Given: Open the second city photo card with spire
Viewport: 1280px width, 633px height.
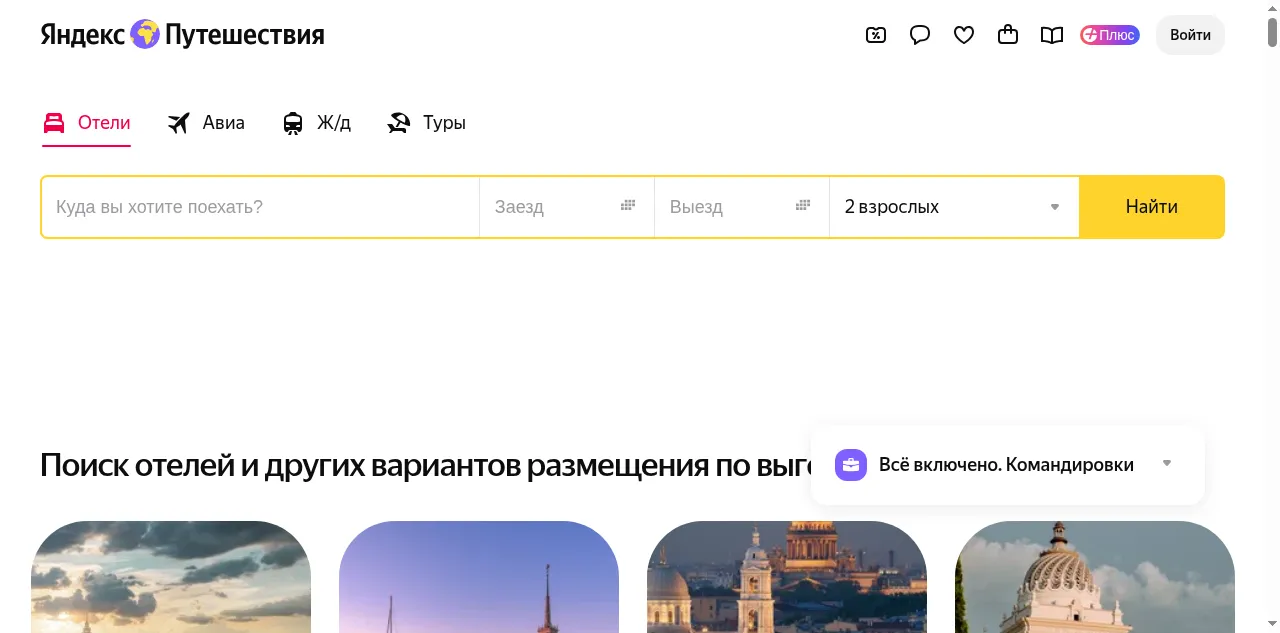Looking at the screenshot, I should (x=479, y=577).
